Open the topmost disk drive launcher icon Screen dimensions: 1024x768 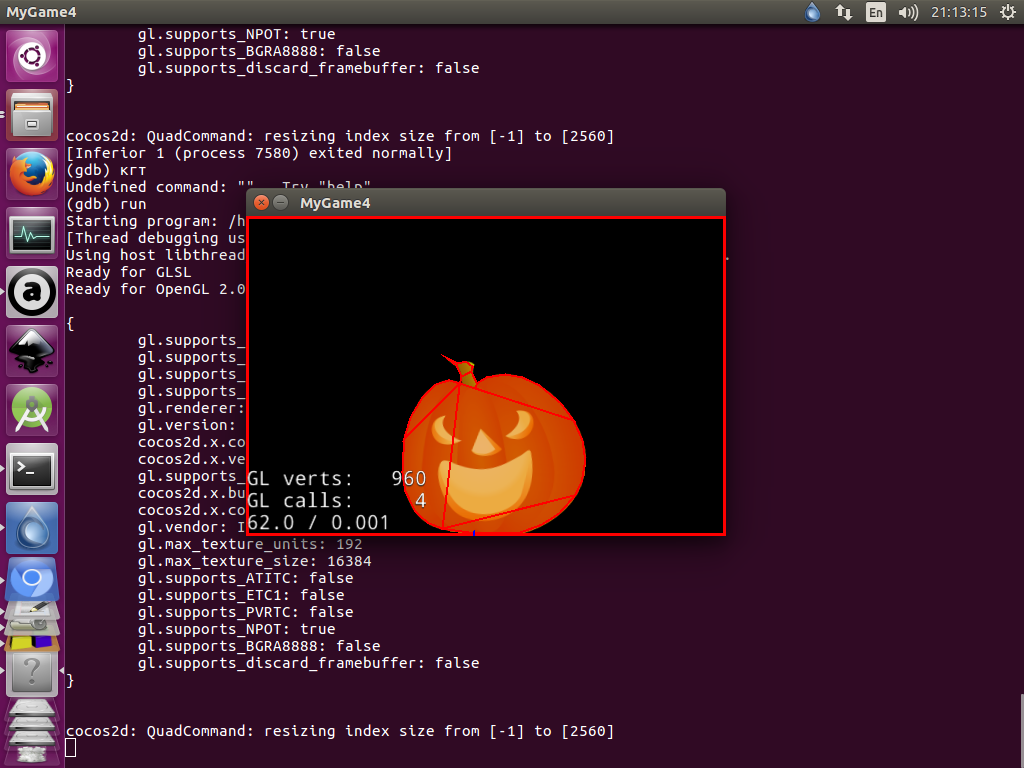coord(32,708)
